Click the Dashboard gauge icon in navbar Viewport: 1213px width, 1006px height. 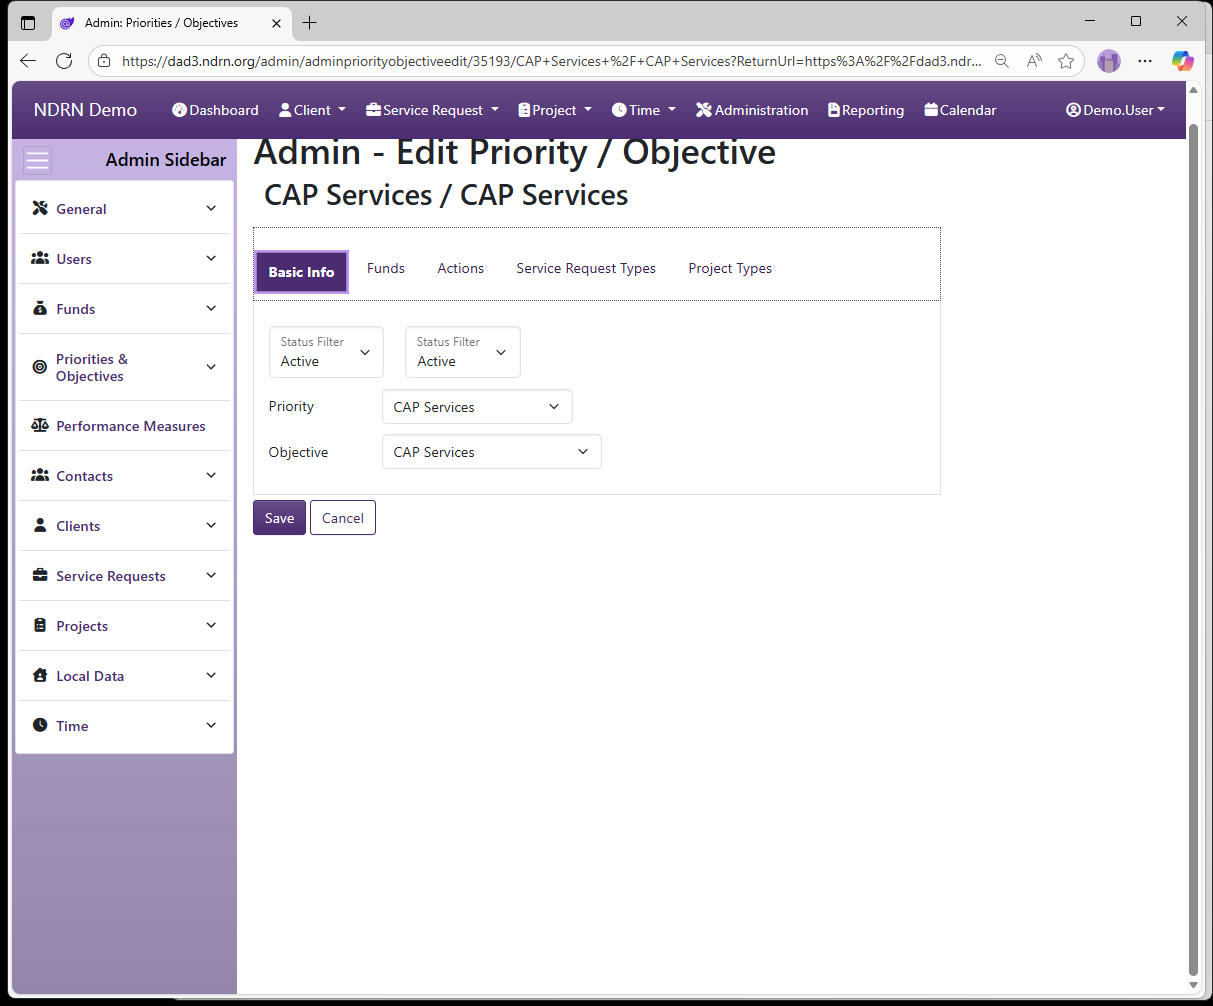click(180, 110)
